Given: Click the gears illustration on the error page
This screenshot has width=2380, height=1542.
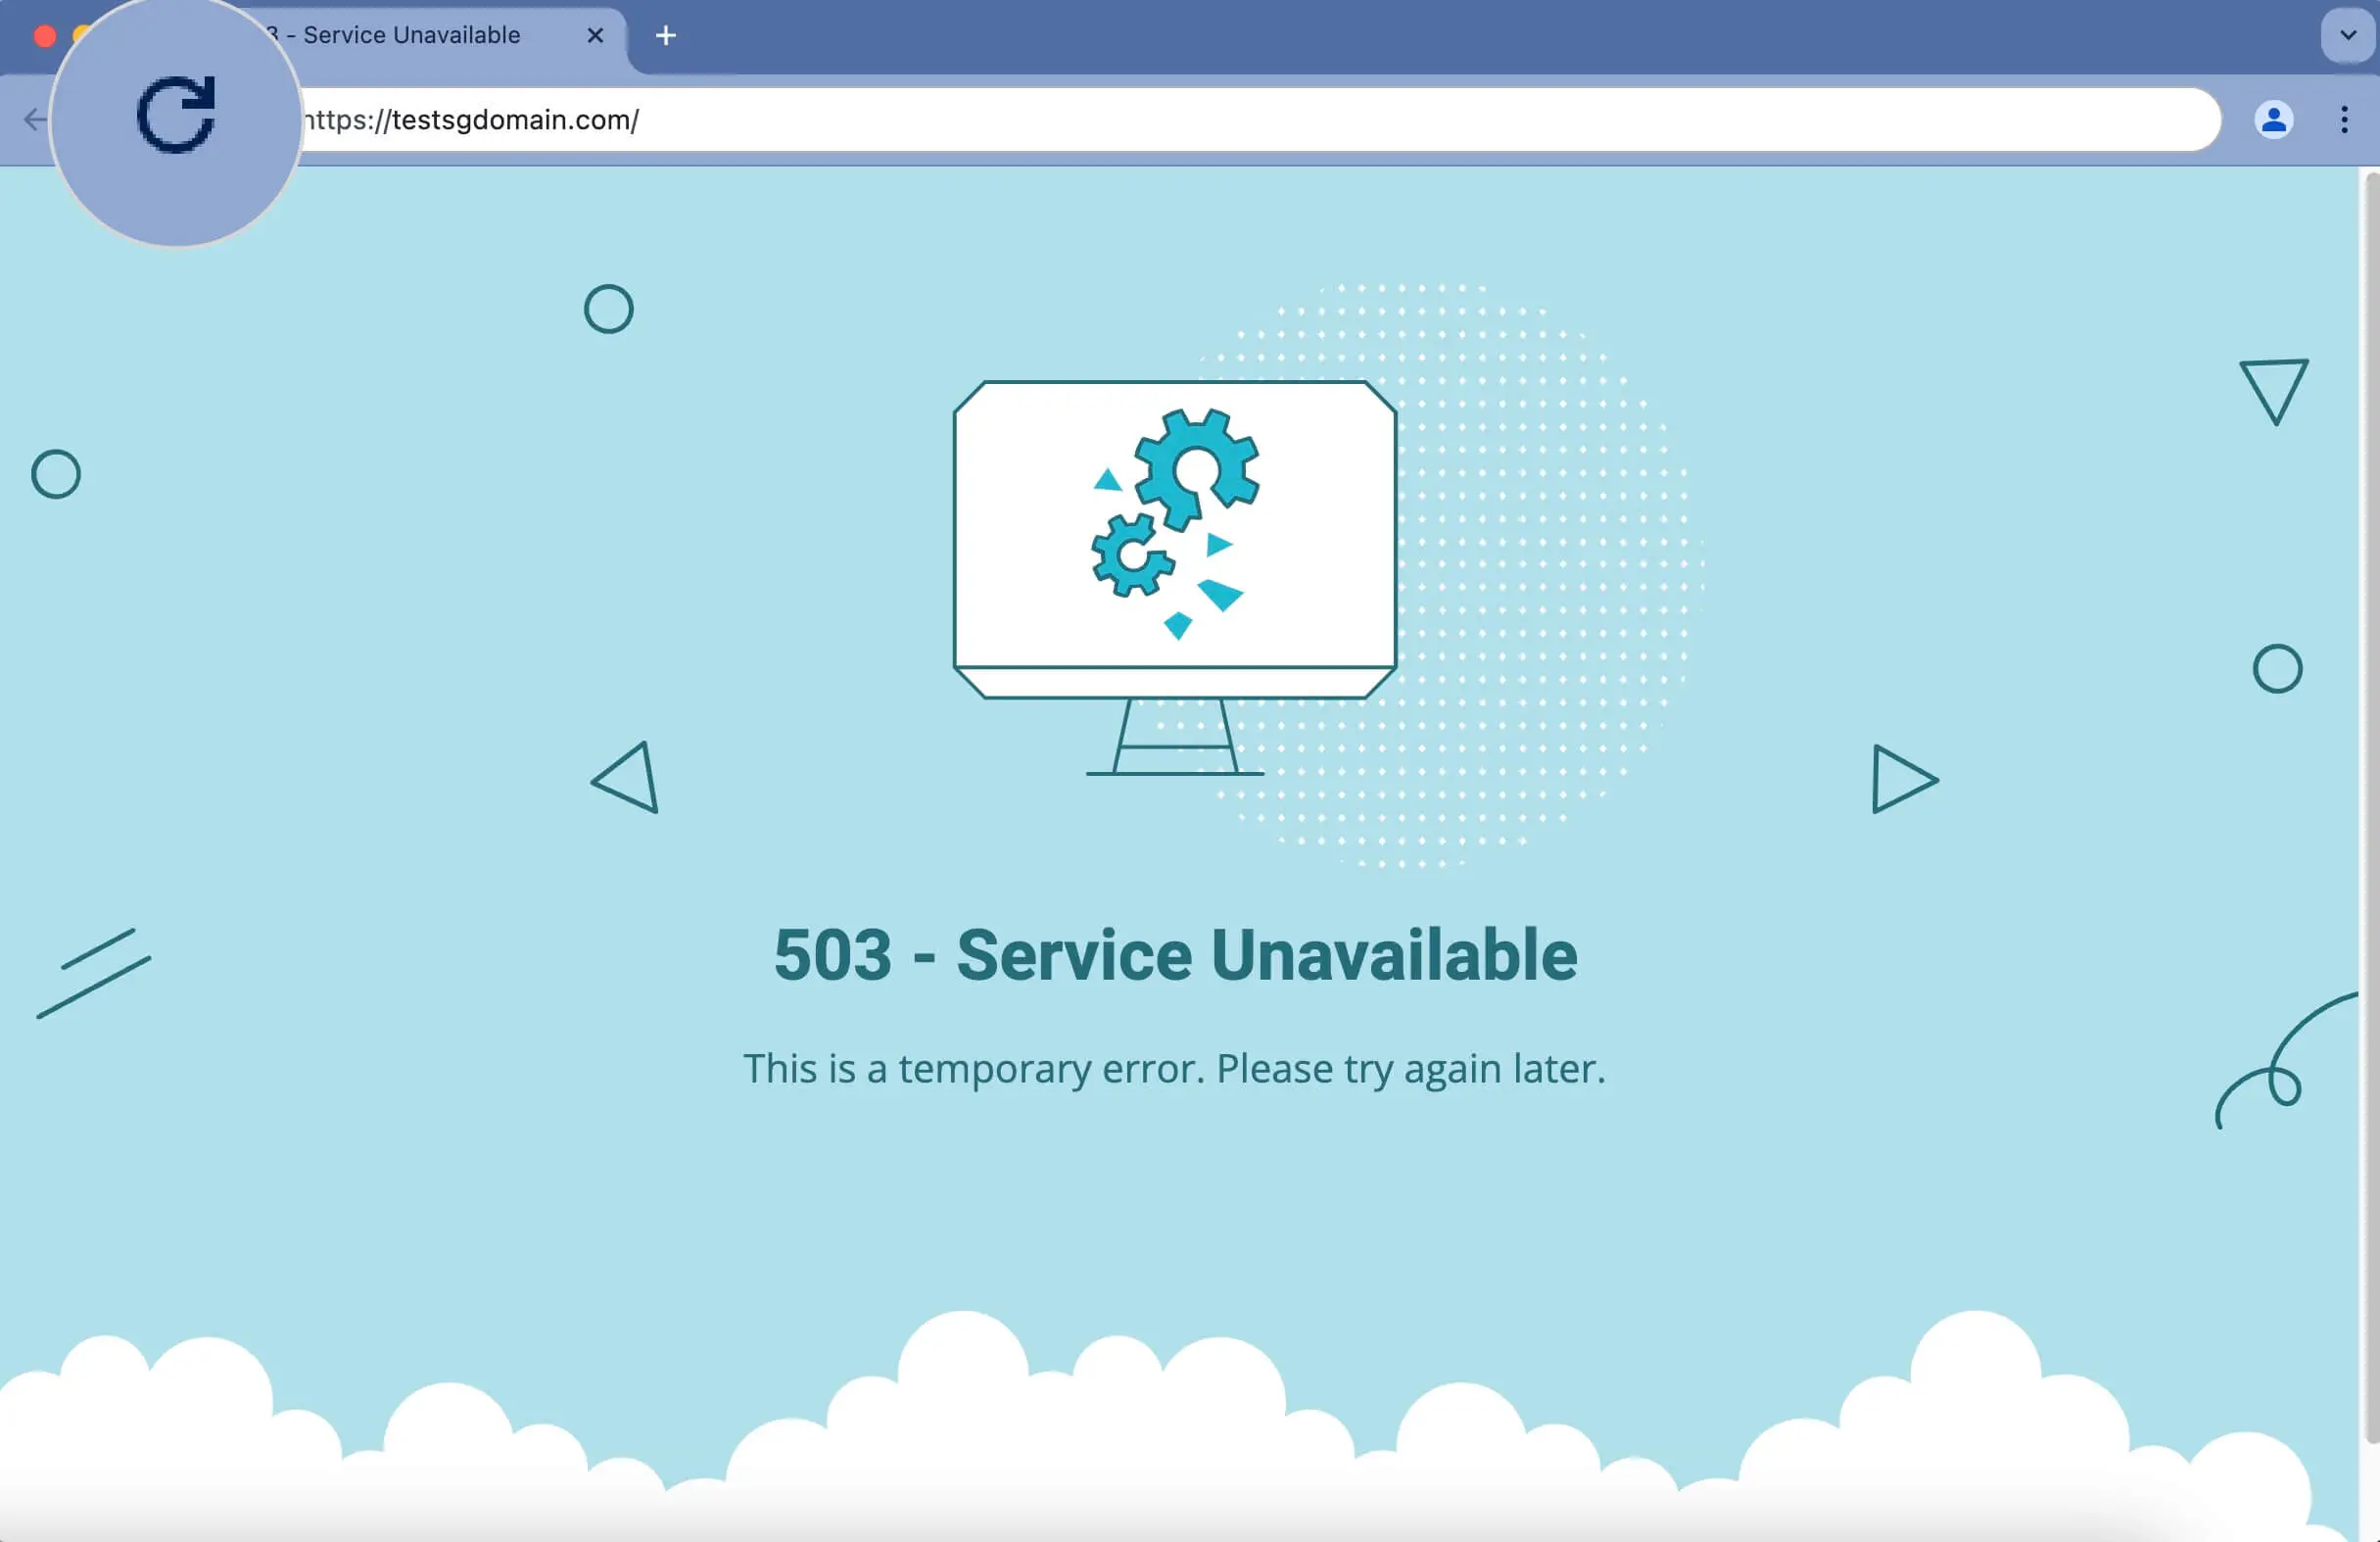Looking at the screenshot, I should 1180,510.
